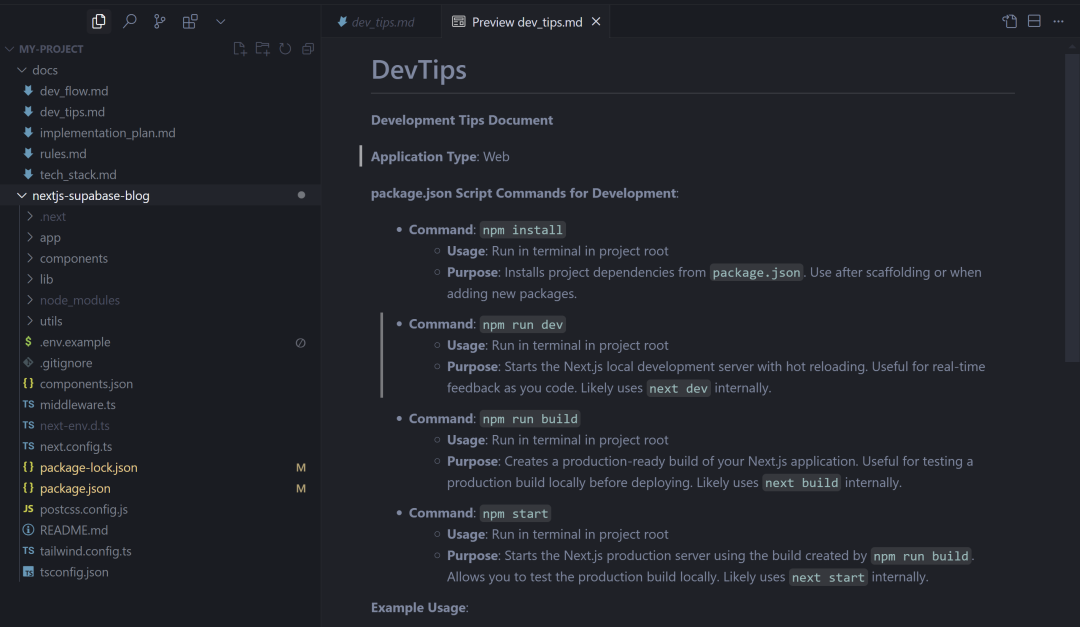Click the New File icon in explorer header
Viewport: 1080px width, 627px height.
pyautogui.click(x=240, y=49)
